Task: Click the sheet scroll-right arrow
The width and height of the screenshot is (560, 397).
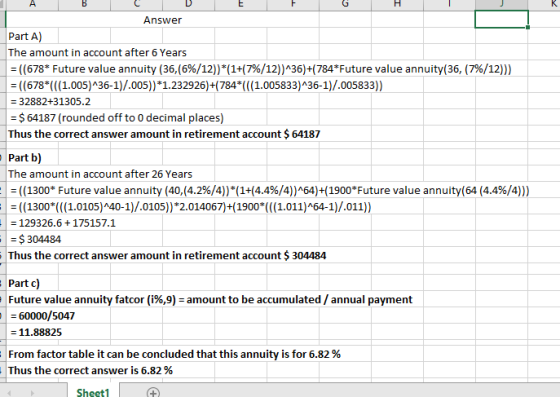Action: (32, 393)
